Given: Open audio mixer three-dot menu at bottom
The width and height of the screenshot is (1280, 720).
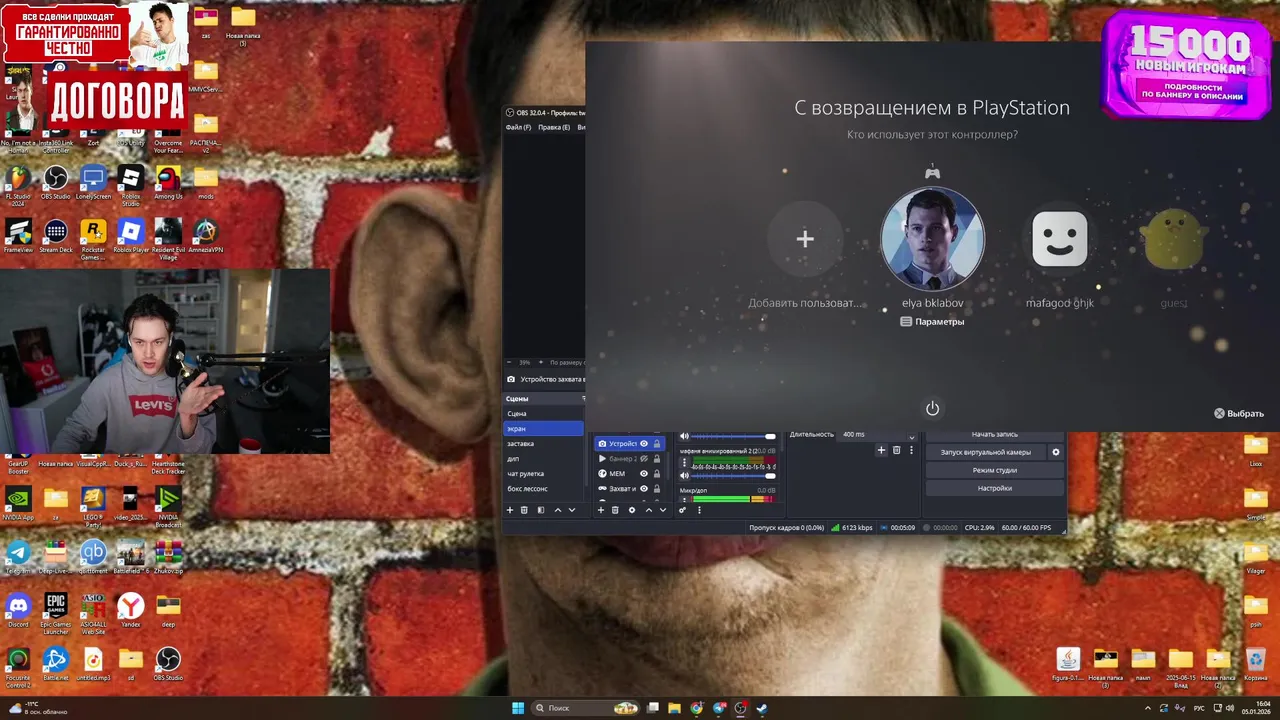Looking at the screenshot, I should point(699,510).
